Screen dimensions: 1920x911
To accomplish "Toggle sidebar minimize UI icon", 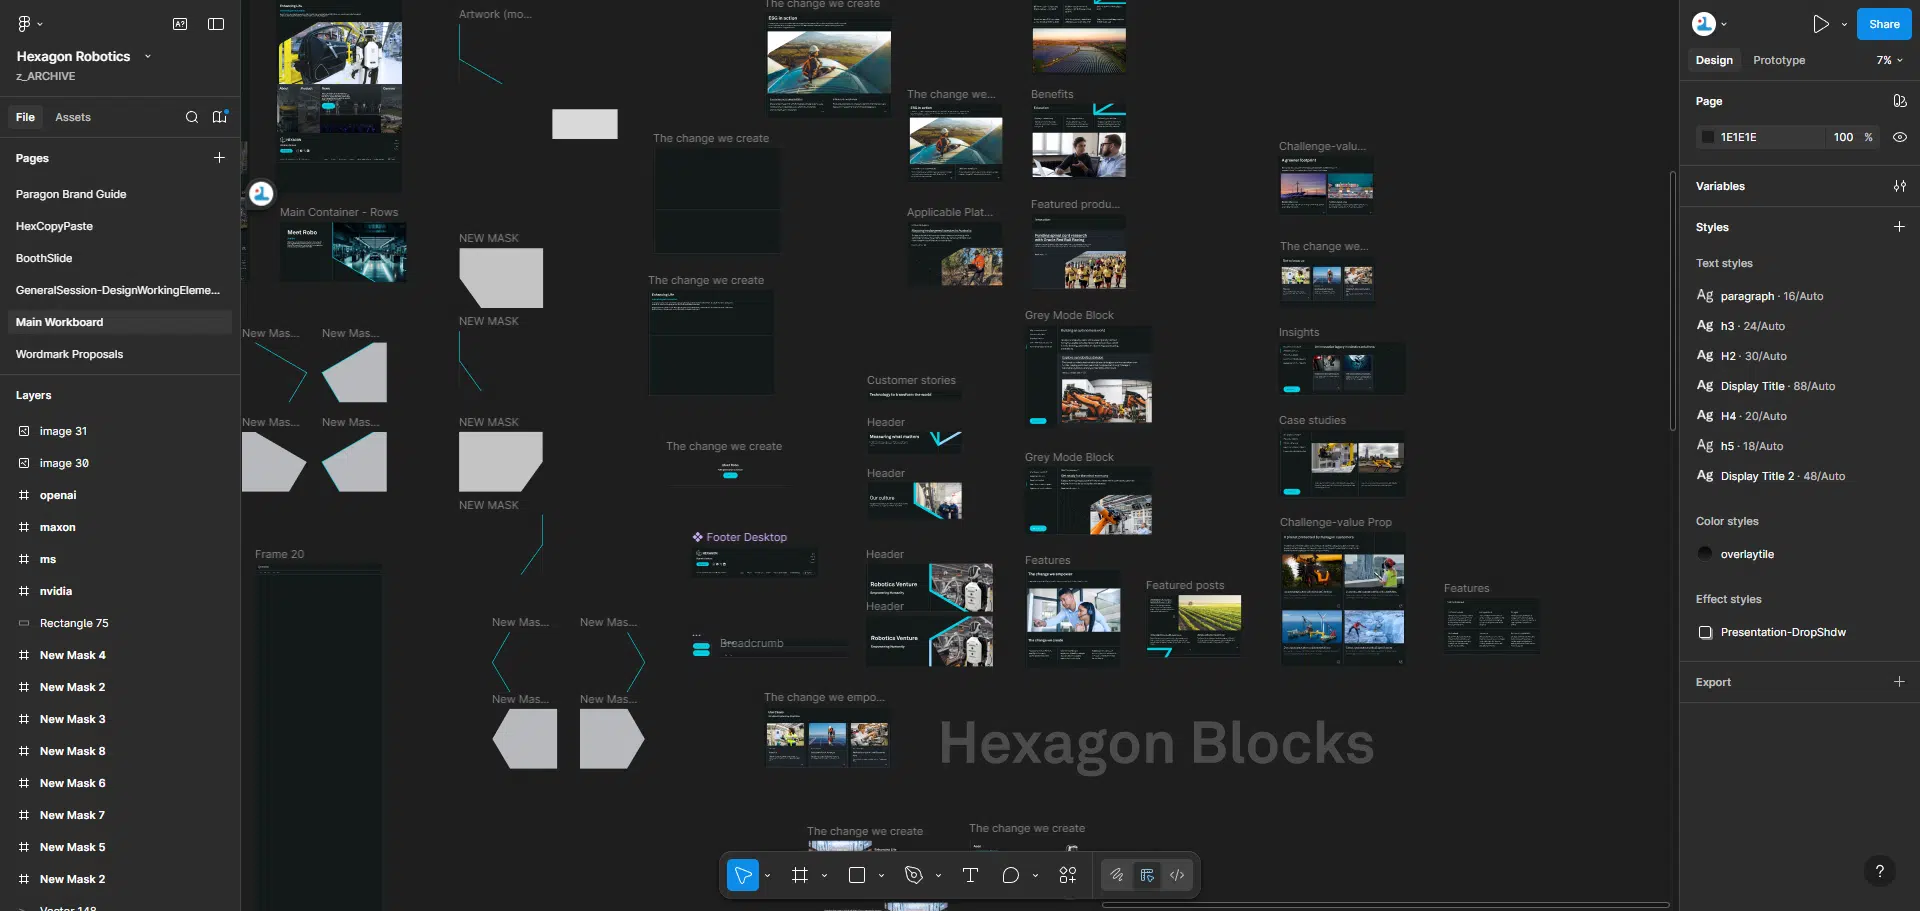I will pyautogui.click(x=216, y=24).
